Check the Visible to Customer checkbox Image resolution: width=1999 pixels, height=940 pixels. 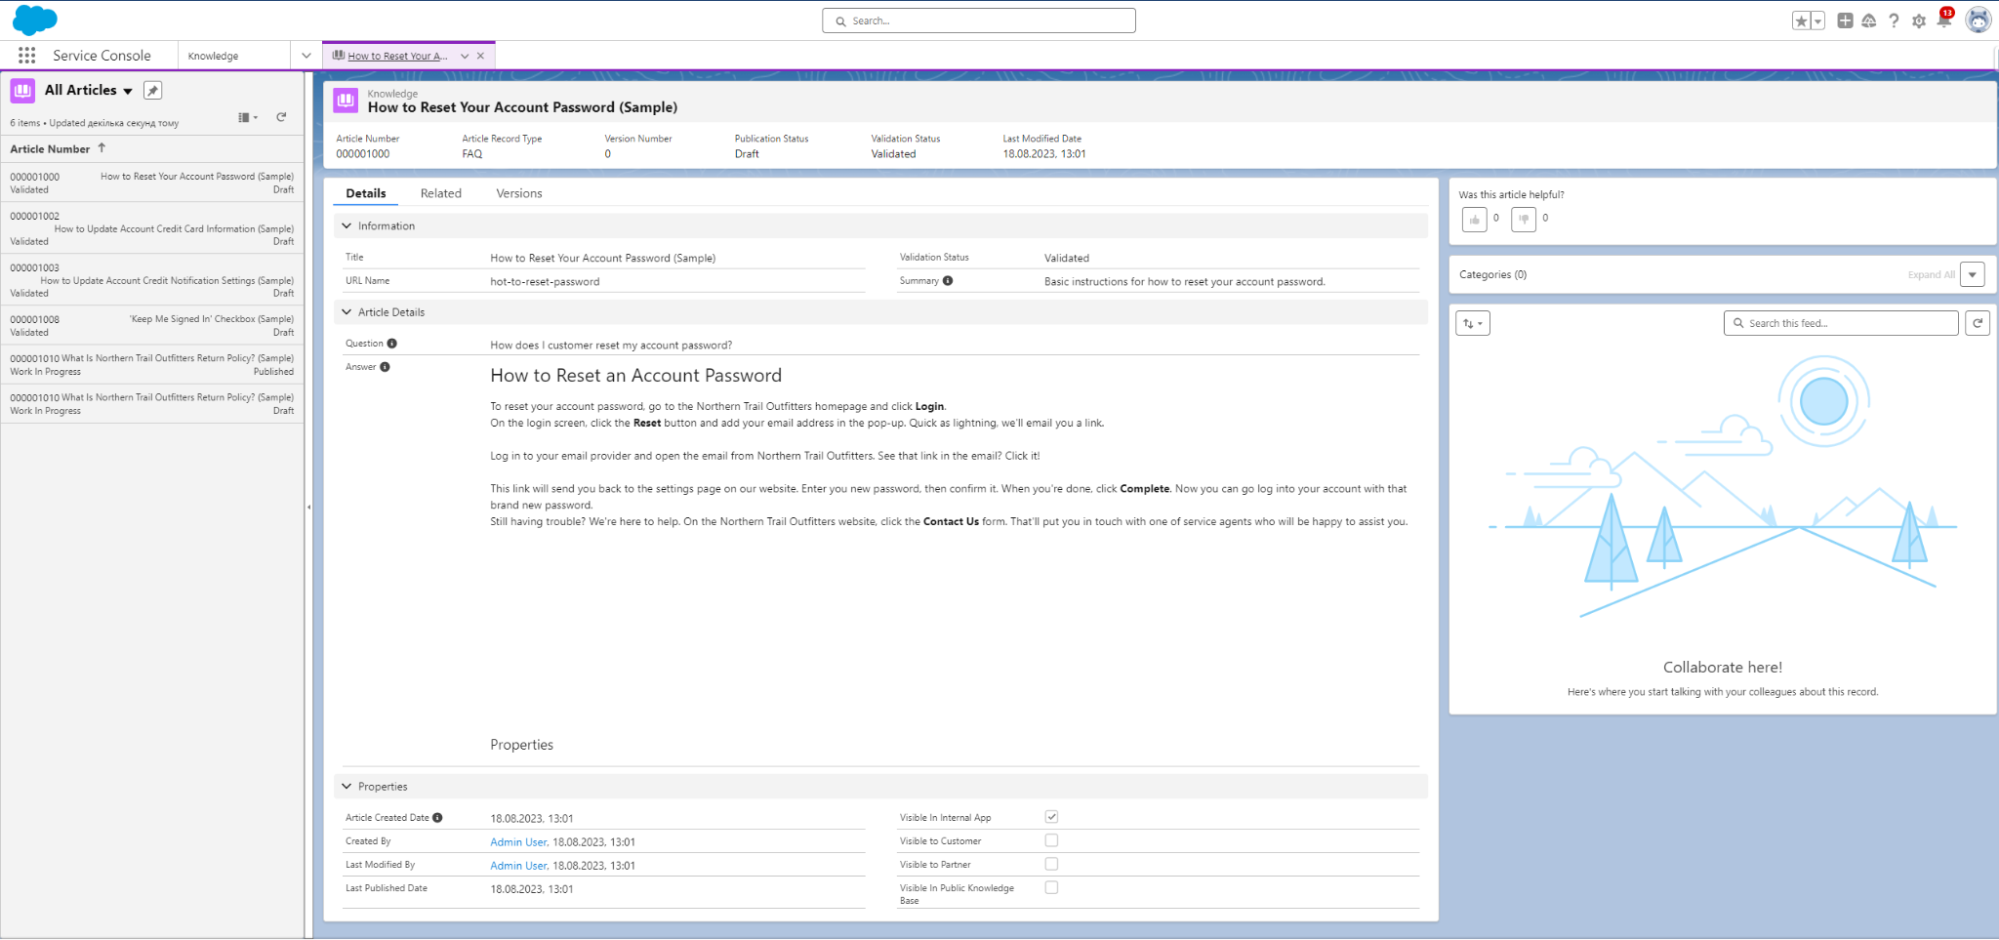(1051, 840)
